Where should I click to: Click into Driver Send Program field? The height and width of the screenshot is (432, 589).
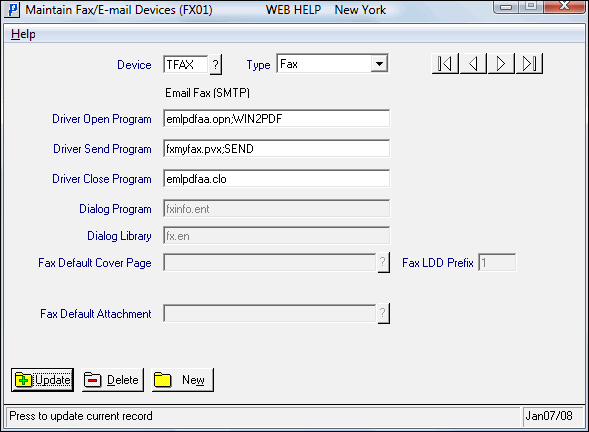[x=276, y=149]
